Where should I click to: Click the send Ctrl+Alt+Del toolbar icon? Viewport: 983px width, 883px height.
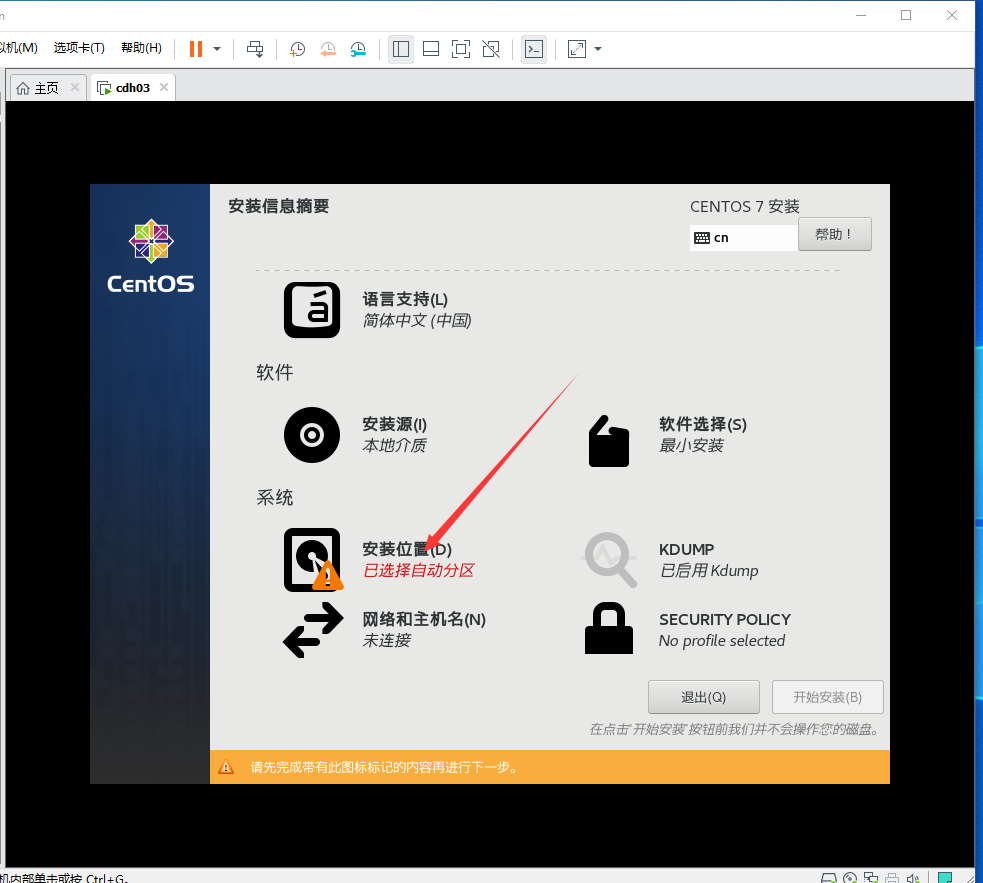click(x=255, y=49)
